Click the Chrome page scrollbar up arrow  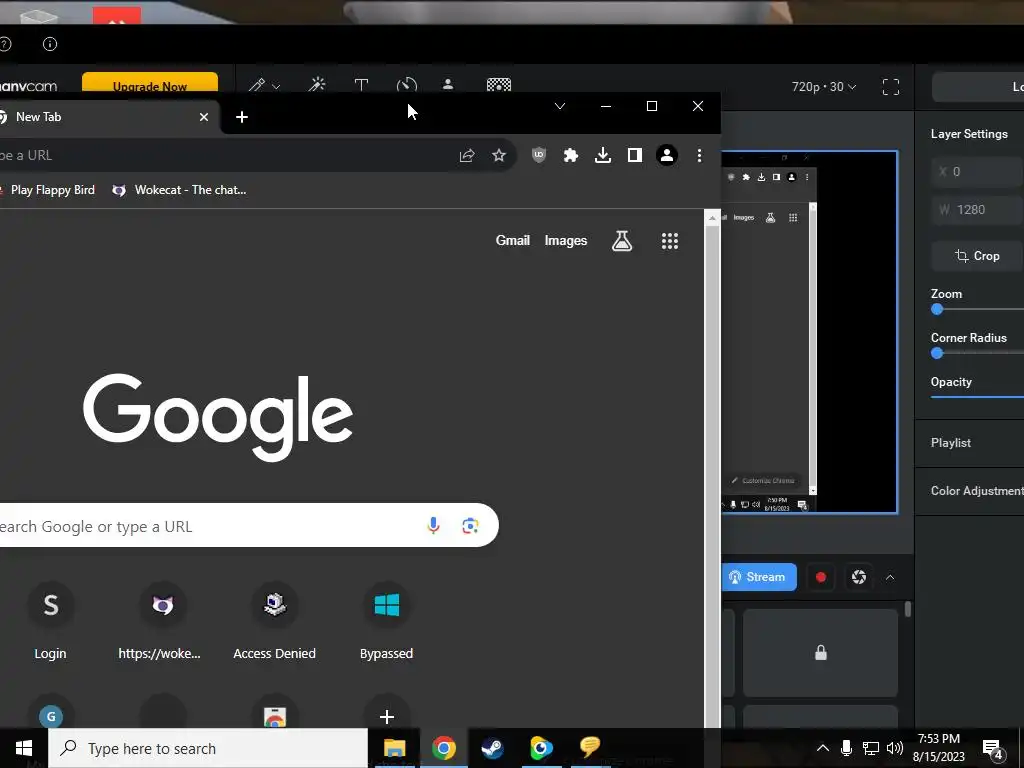pos(712,218)
